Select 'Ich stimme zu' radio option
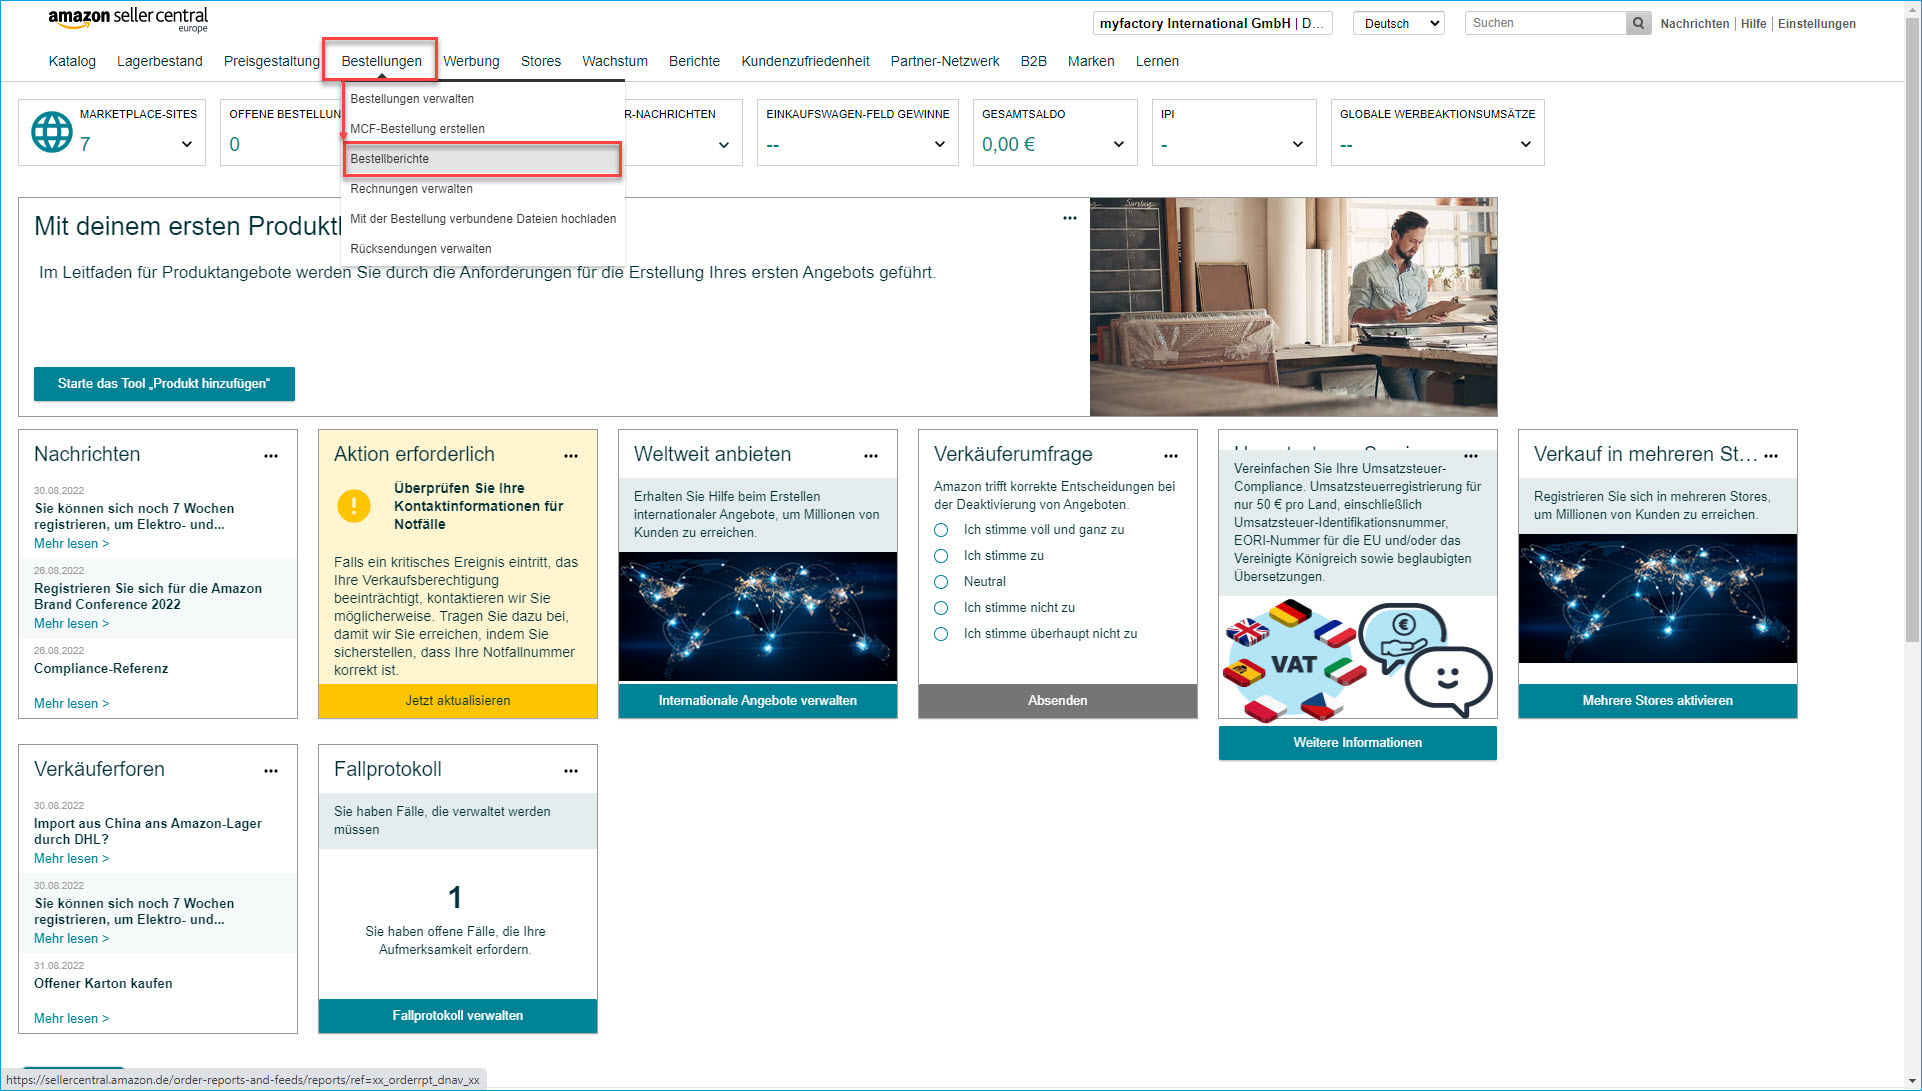 coord(941,556)
